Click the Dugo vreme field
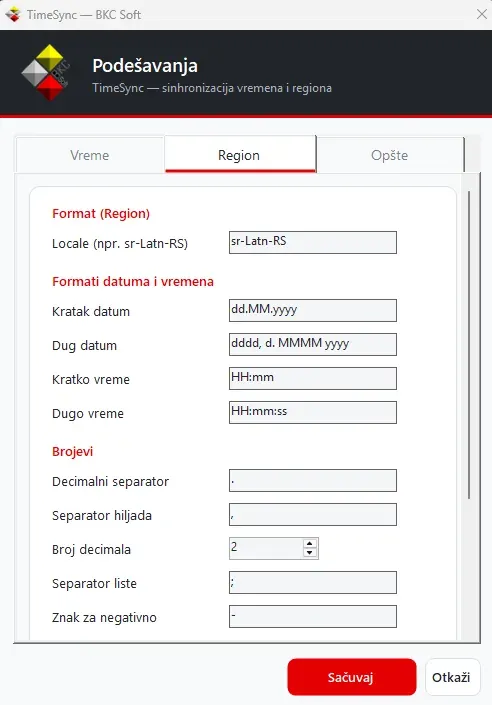Image resolution: width=492 pixels, height=705 pixels. pos(313,412)
